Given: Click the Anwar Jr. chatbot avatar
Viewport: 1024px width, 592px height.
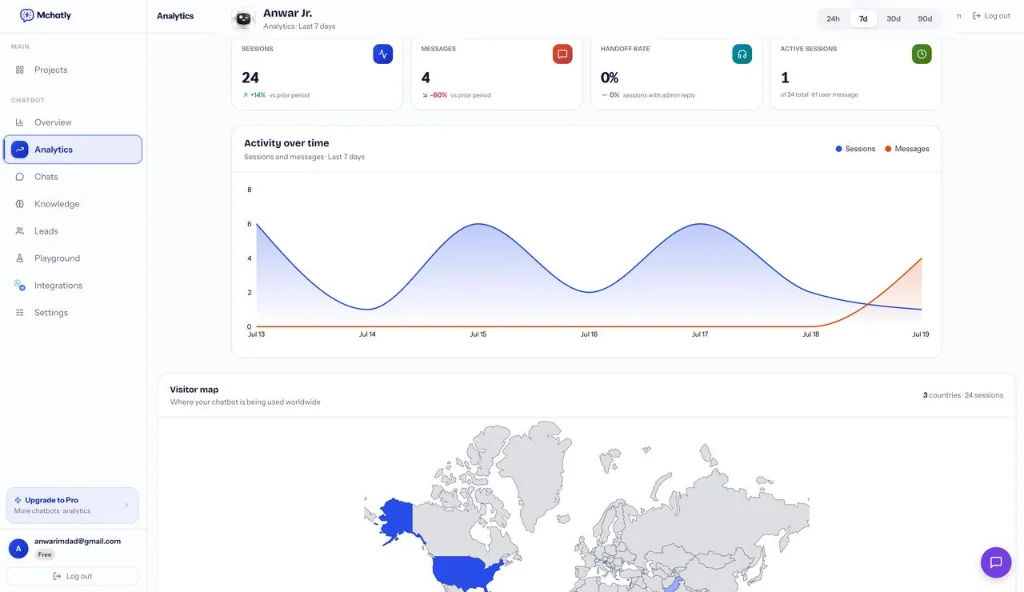Looking at the screenshot, I should click(244, 19).
